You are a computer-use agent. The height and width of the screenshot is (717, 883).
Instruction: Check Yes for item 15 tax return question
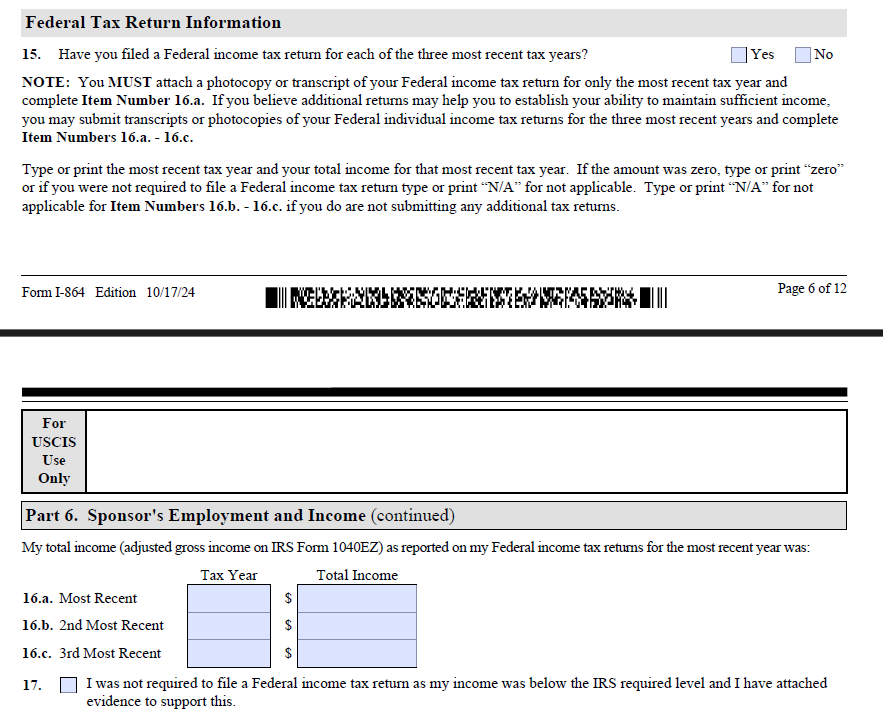[738, 55]
